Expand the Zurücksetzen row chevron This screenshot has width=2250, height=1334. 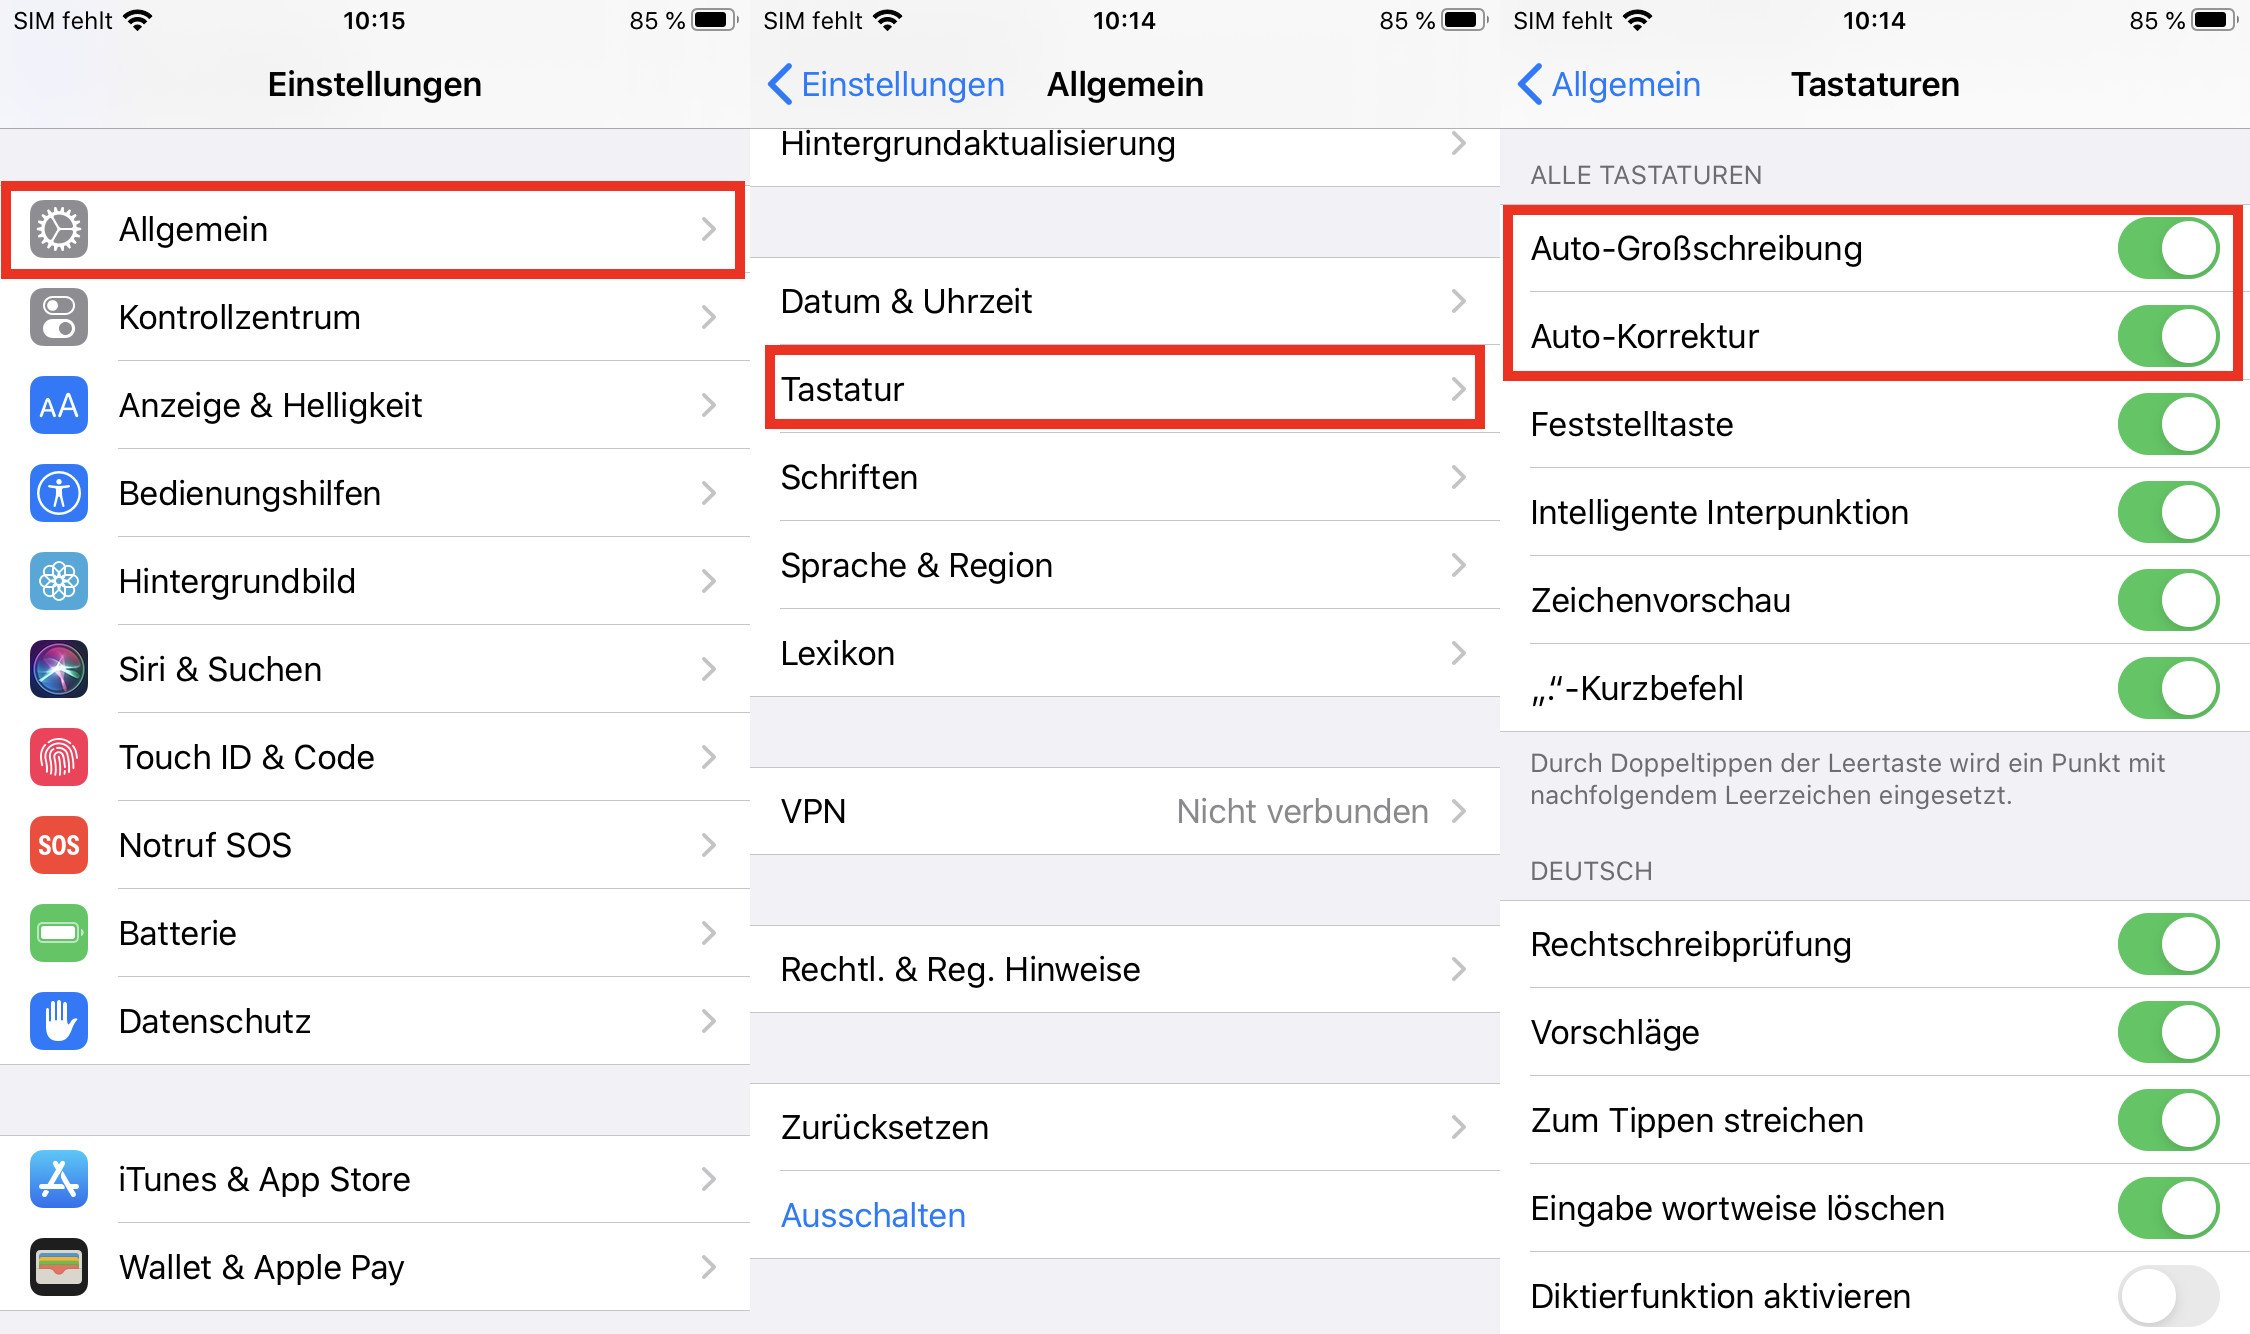pos(1459,1127)
